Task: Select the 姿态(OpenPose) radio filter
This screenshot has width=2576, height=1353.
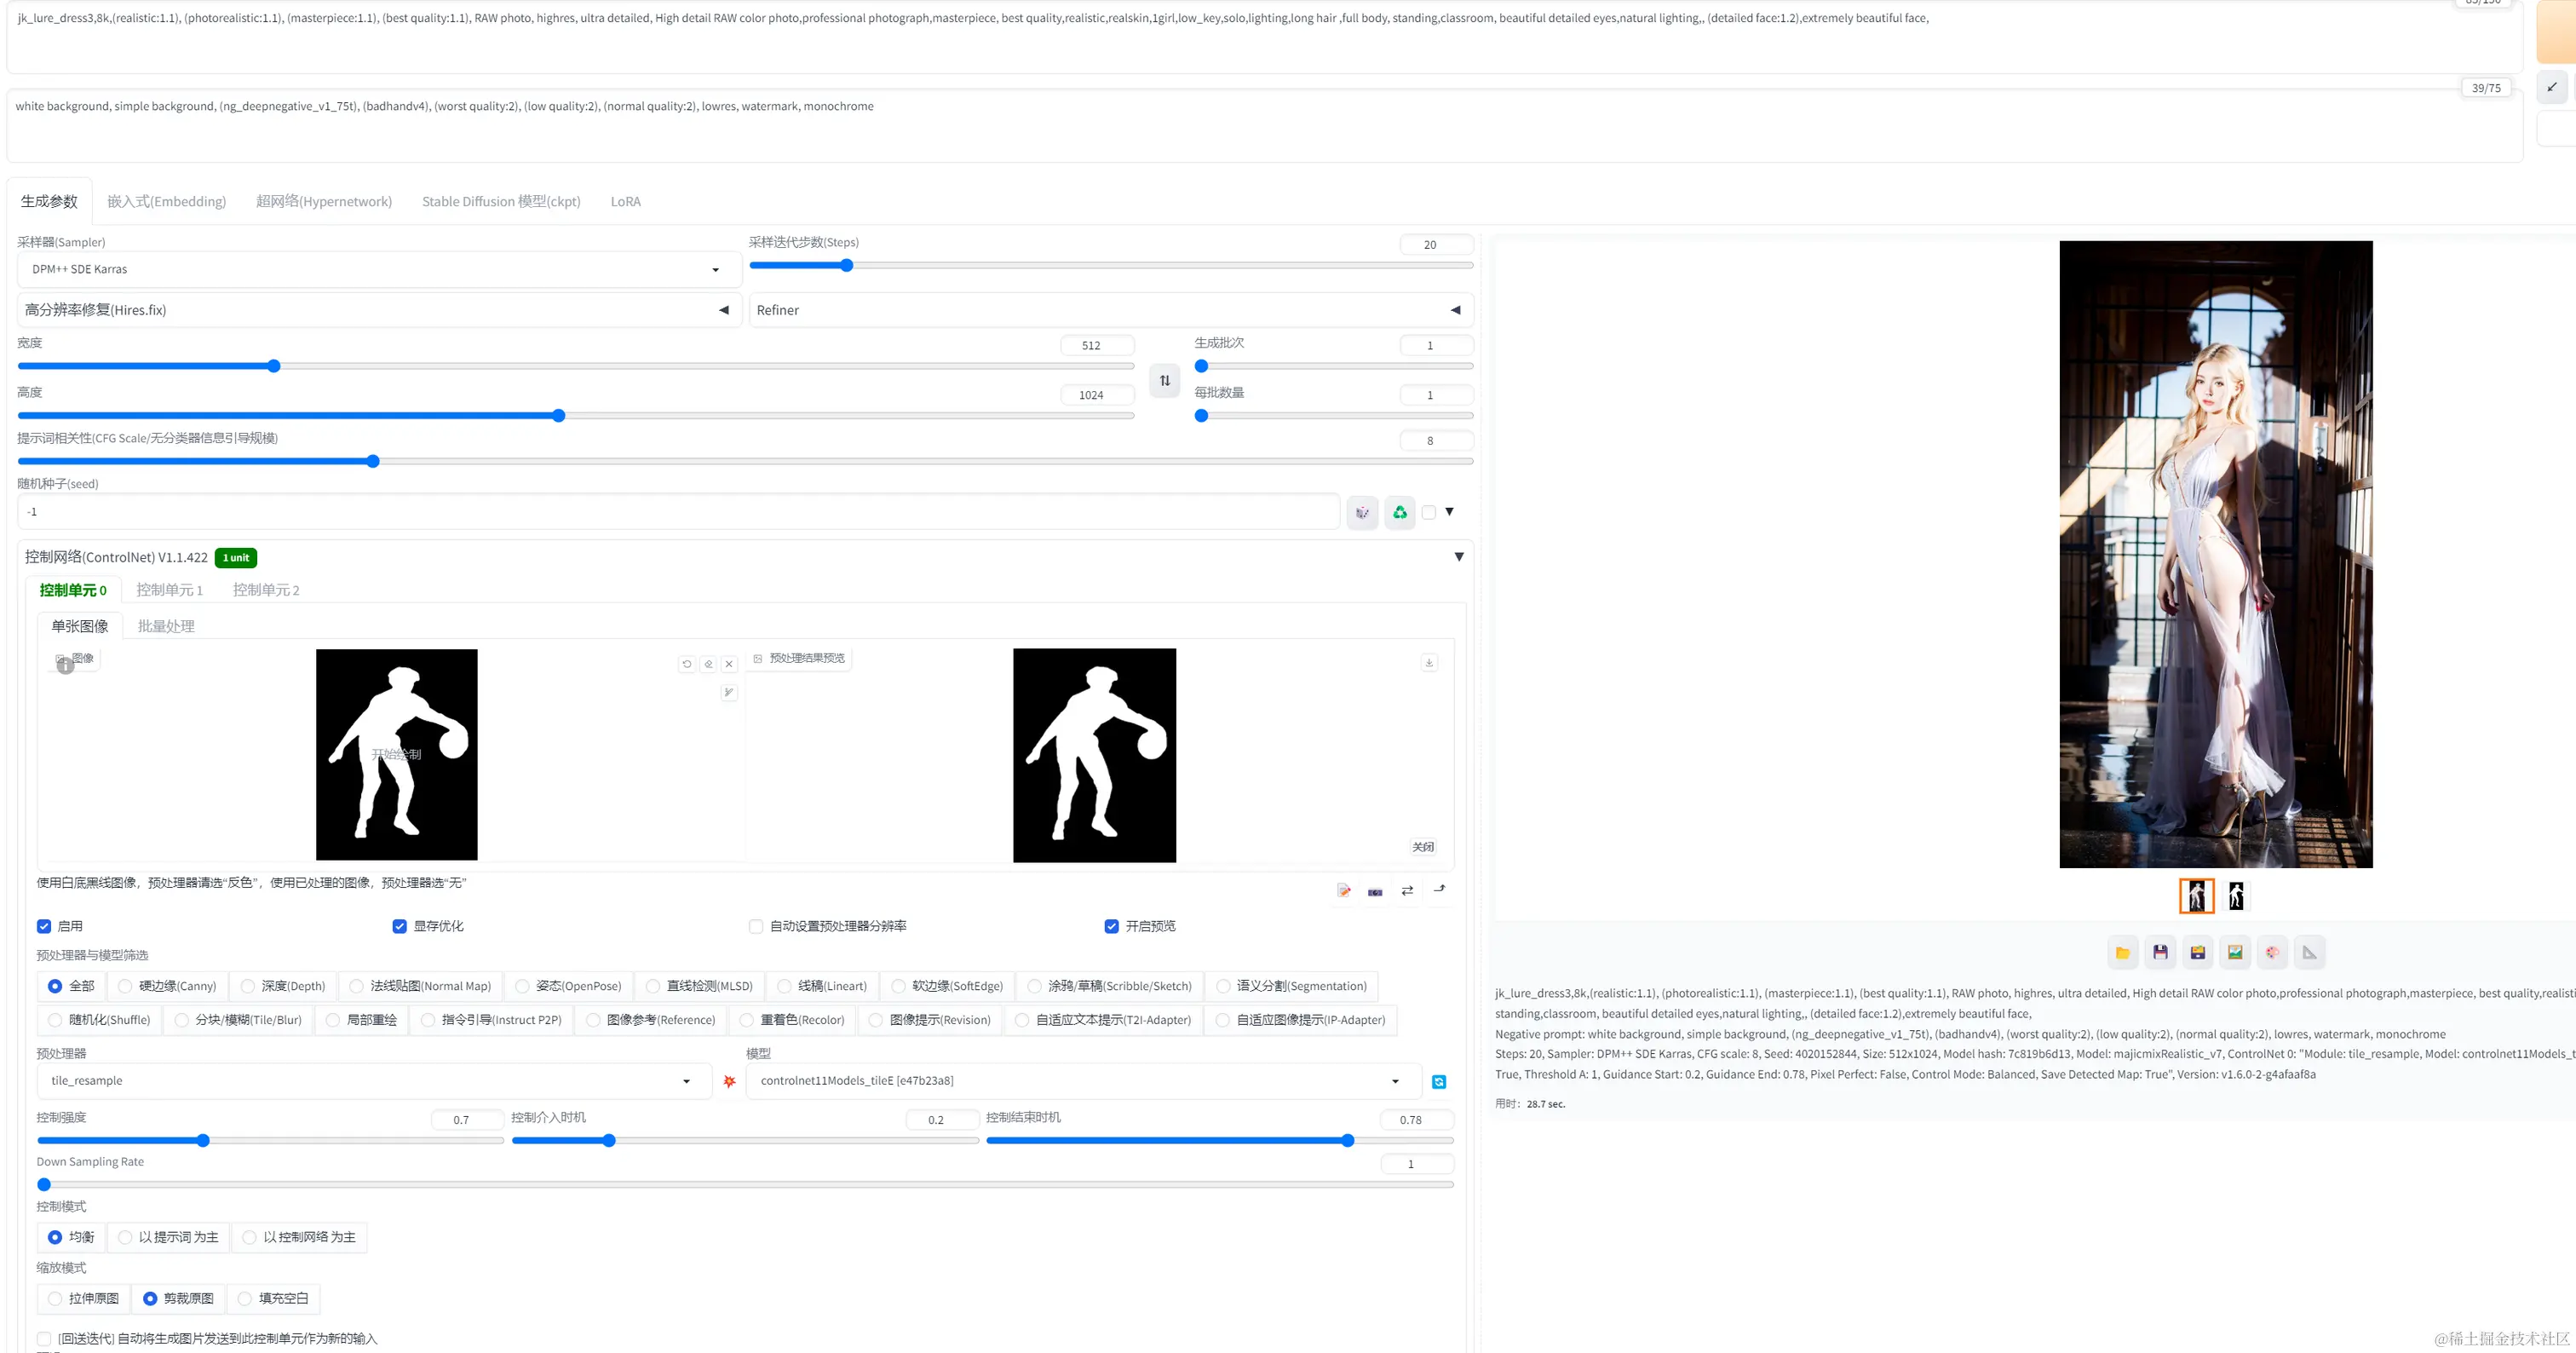Action: click(x=522, y=987)
